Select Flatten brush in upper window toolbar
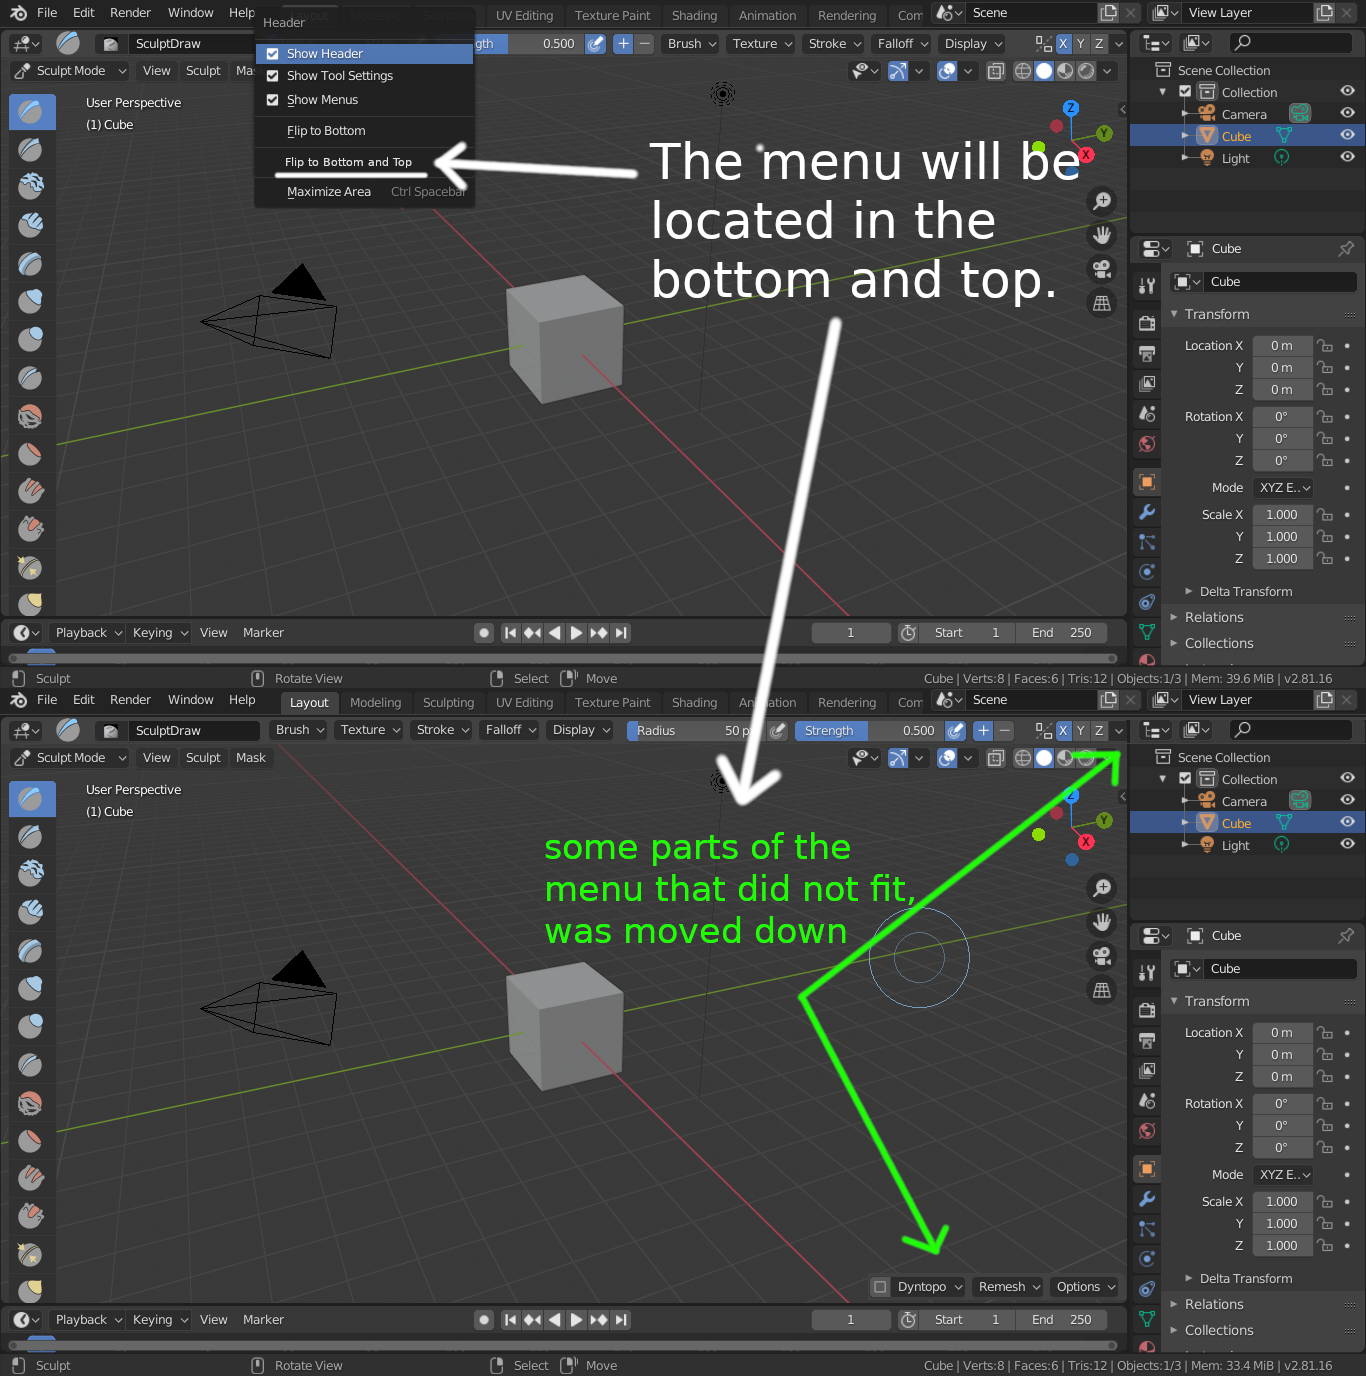1366x1376 pixels. point(31,453)
